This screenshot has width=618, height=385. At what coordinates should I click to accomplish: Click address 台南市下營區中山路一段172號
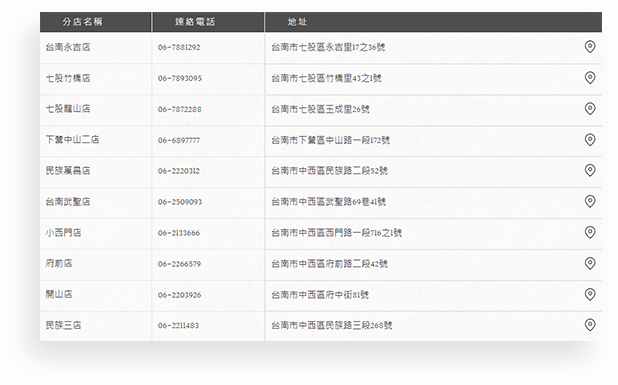coord(330,140)
